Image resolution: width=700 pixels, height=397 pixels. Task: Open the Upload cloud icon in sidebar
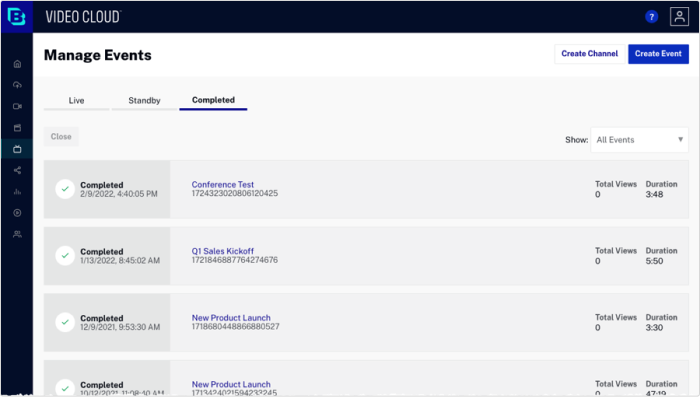coord(17,85)
